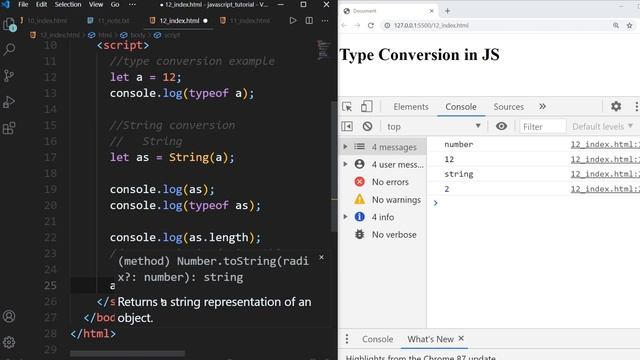Viewport: 640px width, 360px height.
Task: Close the Document browser tab
Action: (431, 11)
